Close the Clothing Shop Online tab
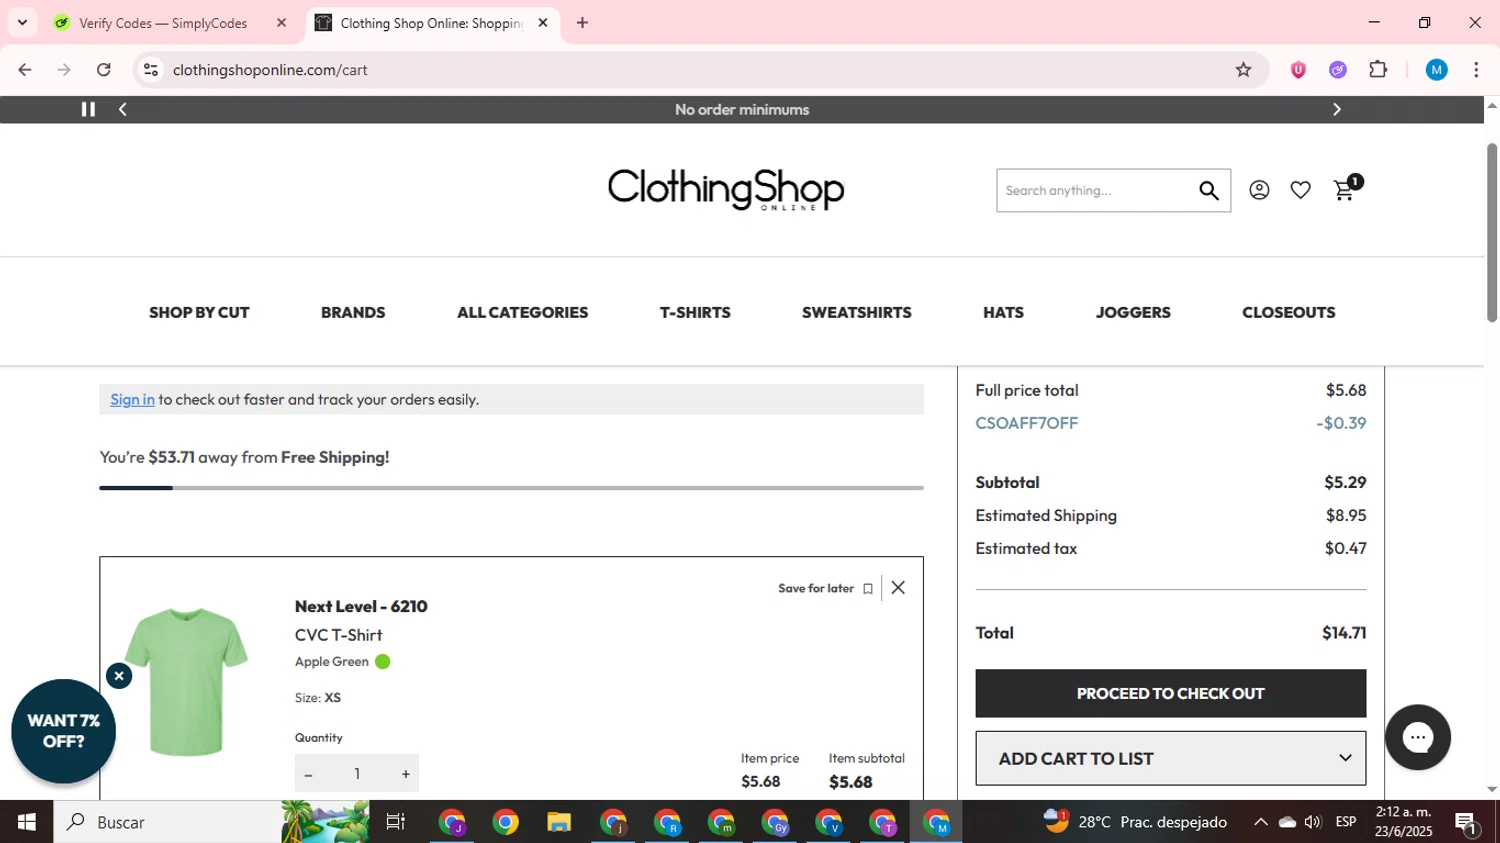Viewport: 1500px width, 843px height. click(543, 23)
